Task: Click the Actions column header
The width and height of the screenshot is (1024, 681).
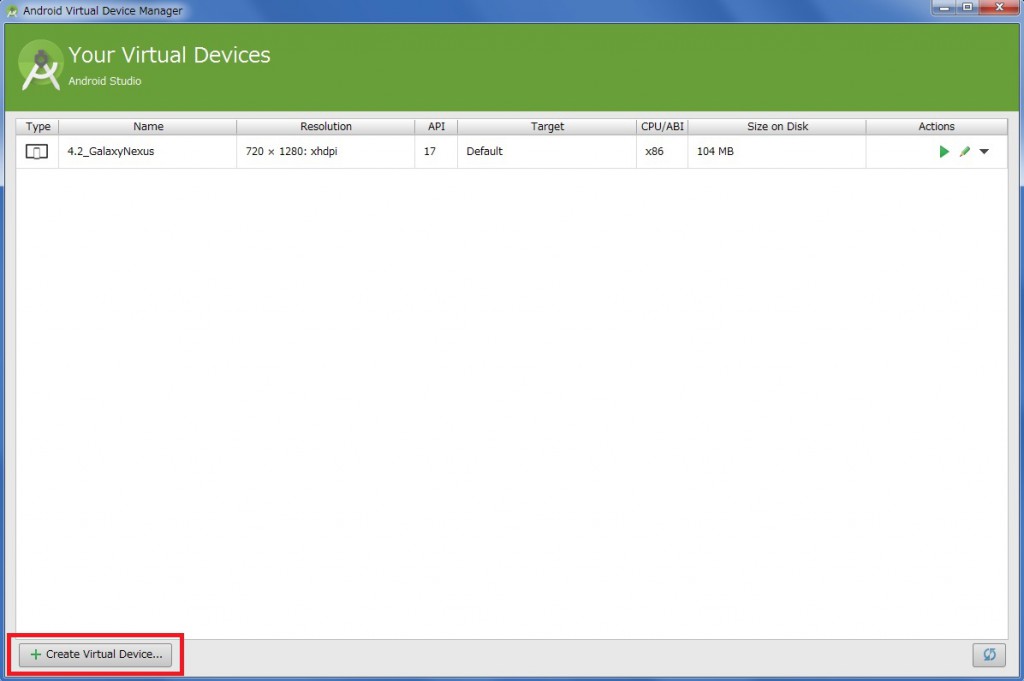Action: [x=936, y=127]
